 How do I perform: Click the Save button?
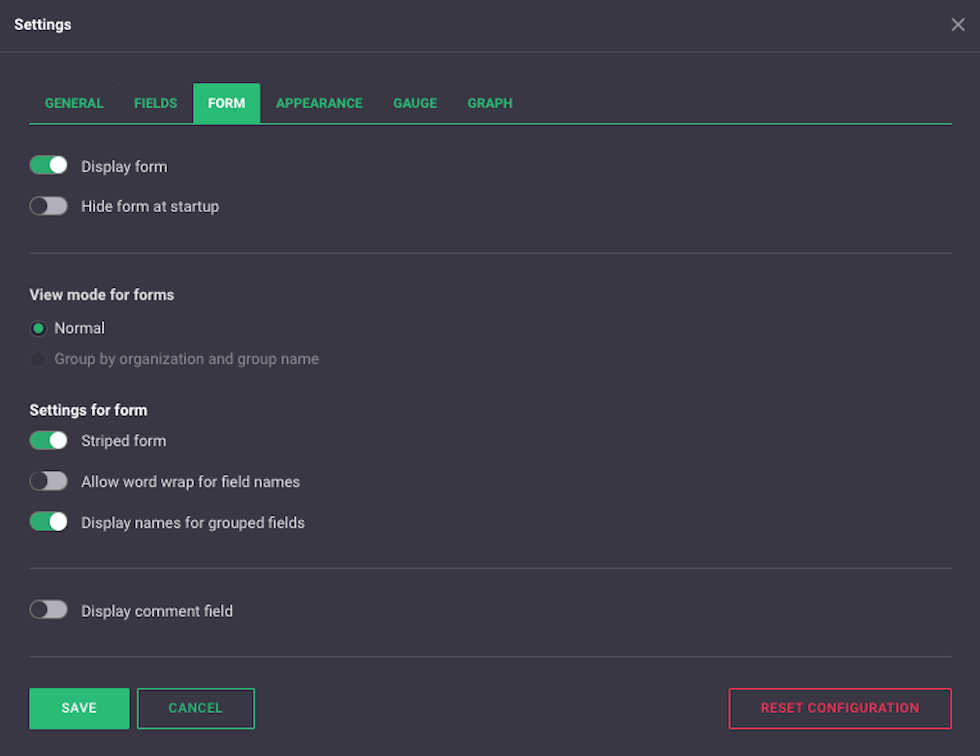tap(79, 708)
